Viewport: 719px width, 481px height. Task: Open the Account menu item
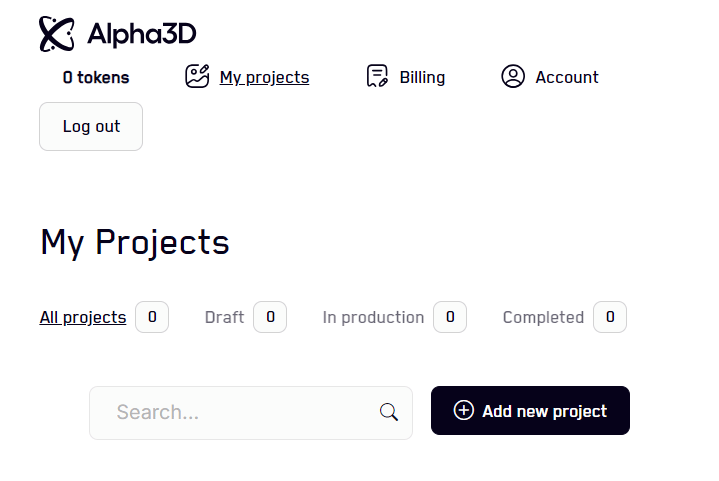[x=567, y=77]
